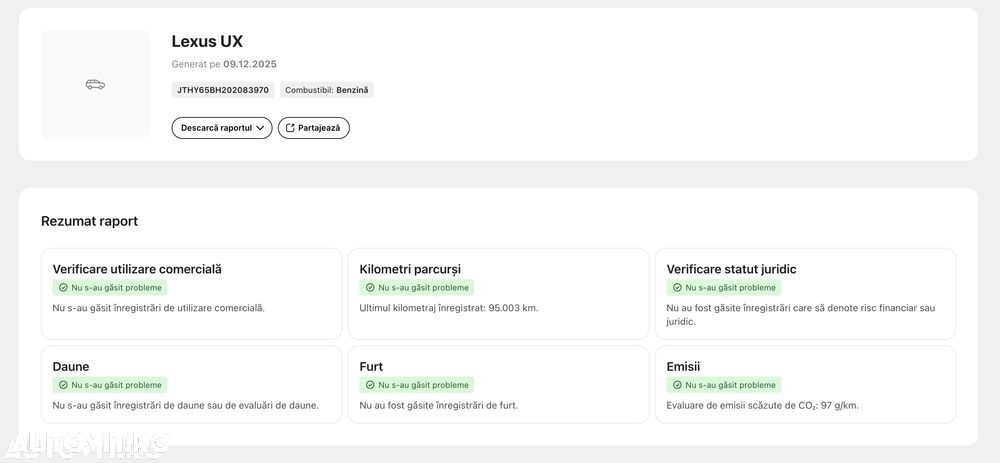Click checkmark icon under Emisii
1000x463 pixels.
[x=677, y=385]
